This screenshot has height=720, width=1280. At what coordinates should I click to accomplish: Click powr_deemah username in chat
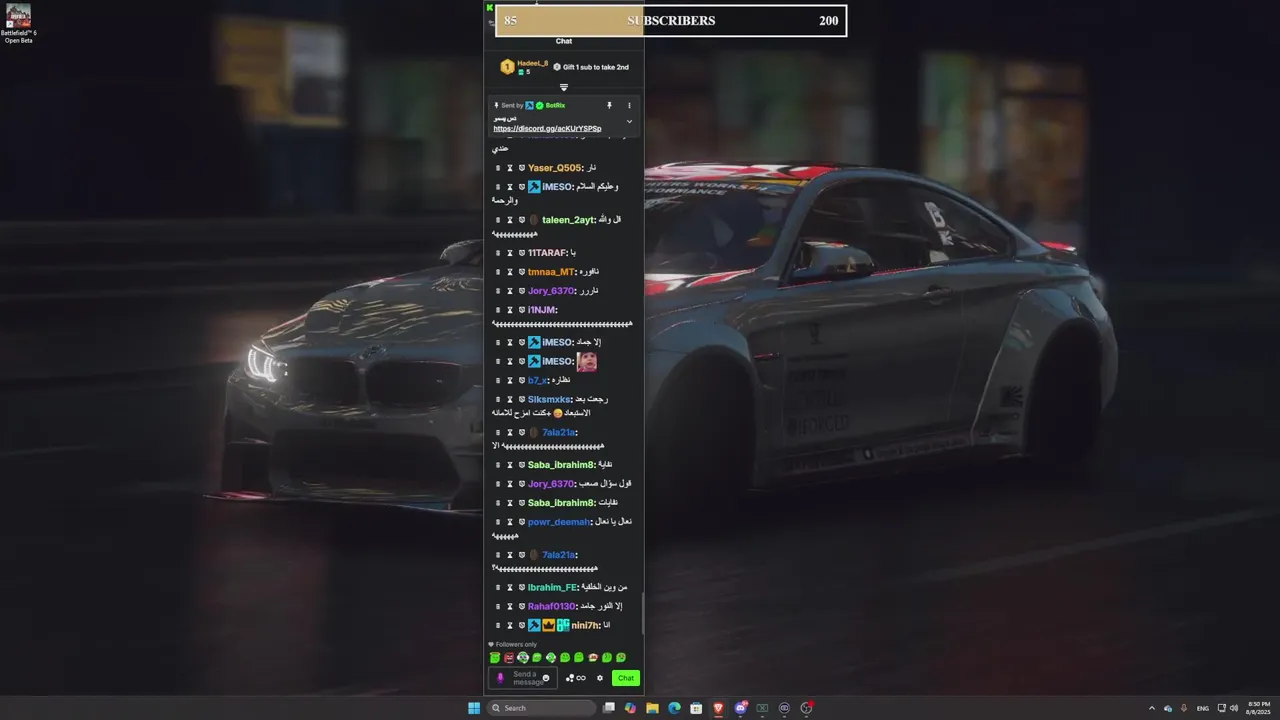(558, 521)
